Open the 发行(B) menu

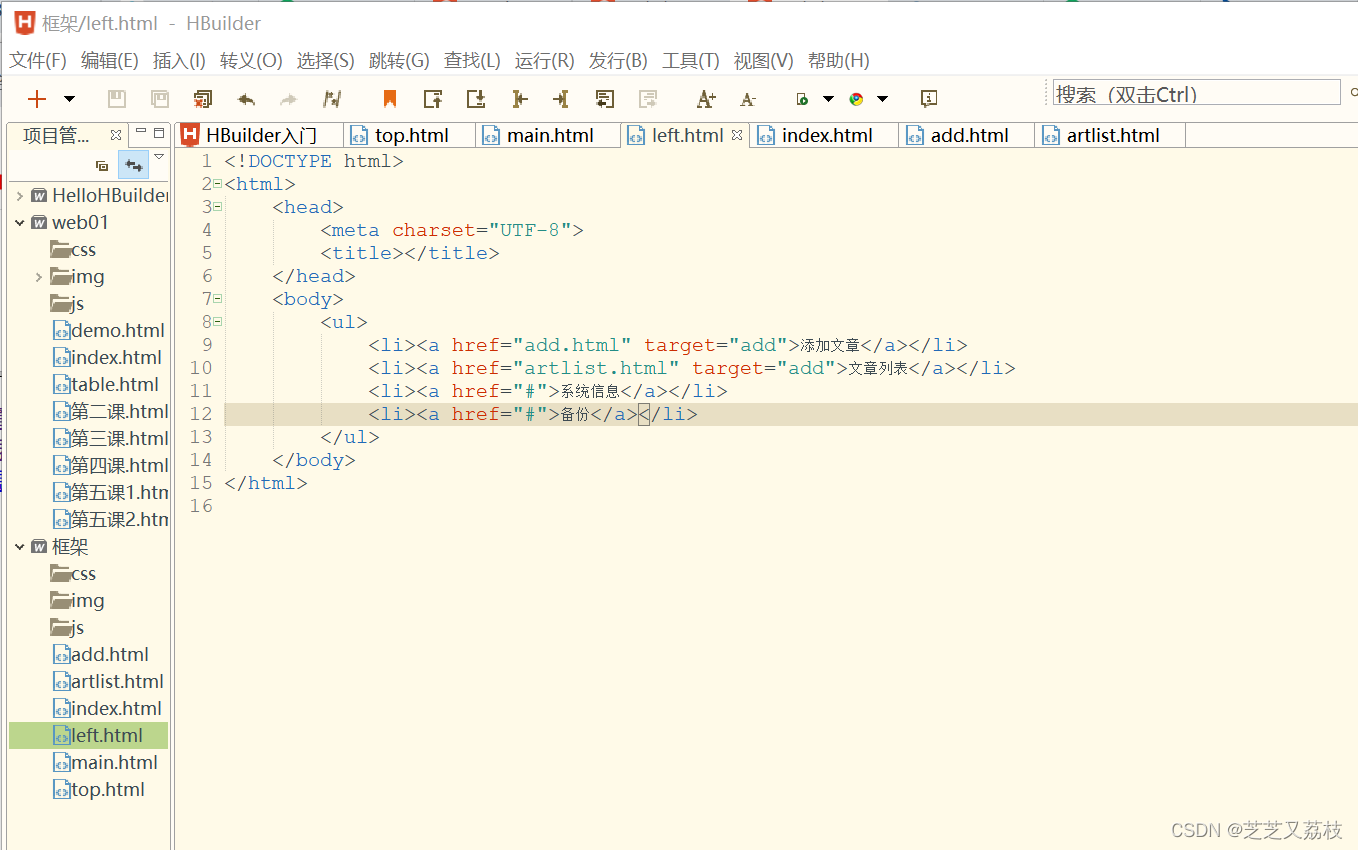tap(618, 61)
